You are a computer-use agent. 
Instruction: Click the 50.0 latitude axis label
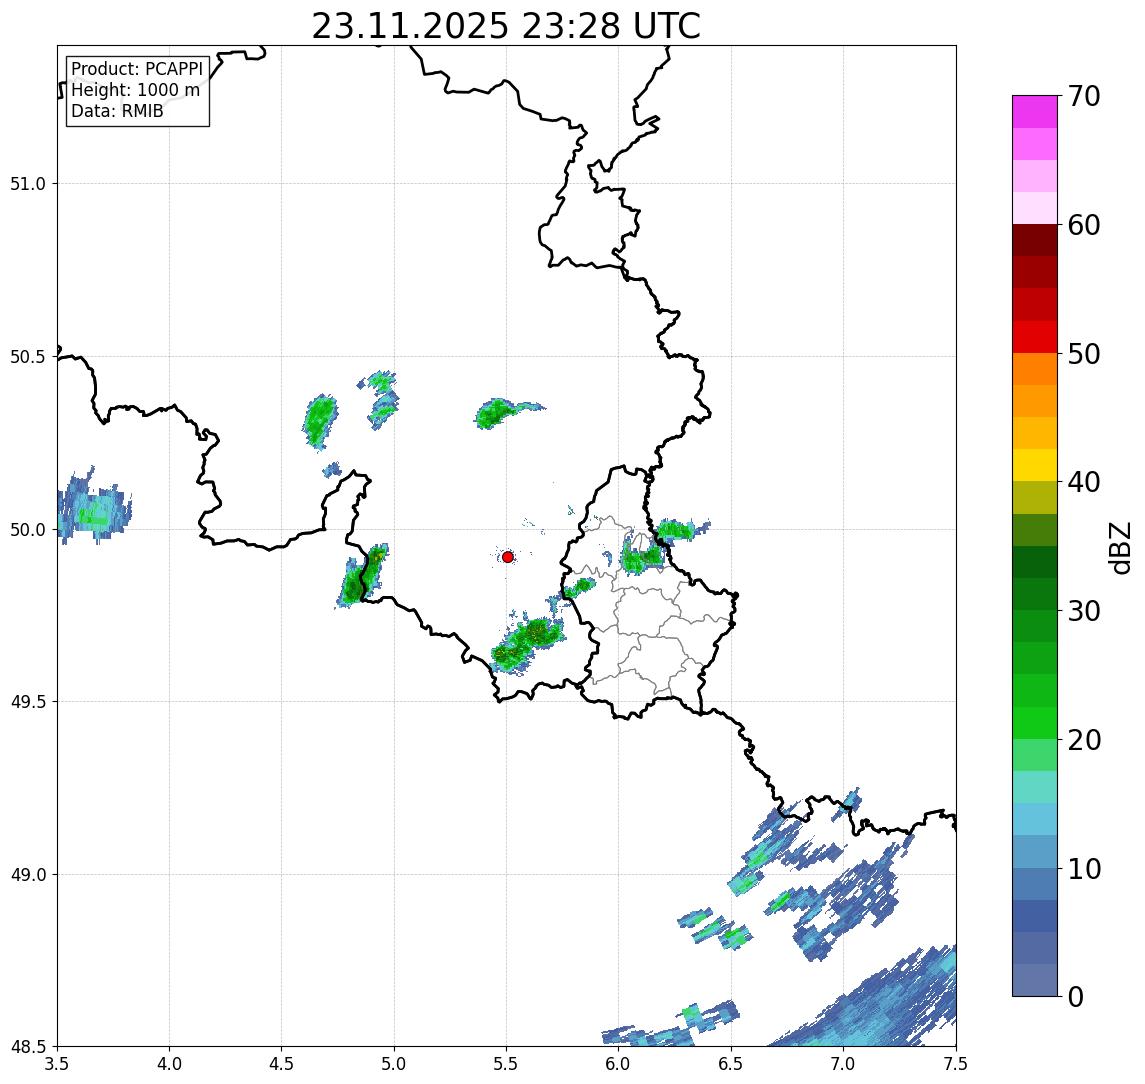click(x=27, y=530)
